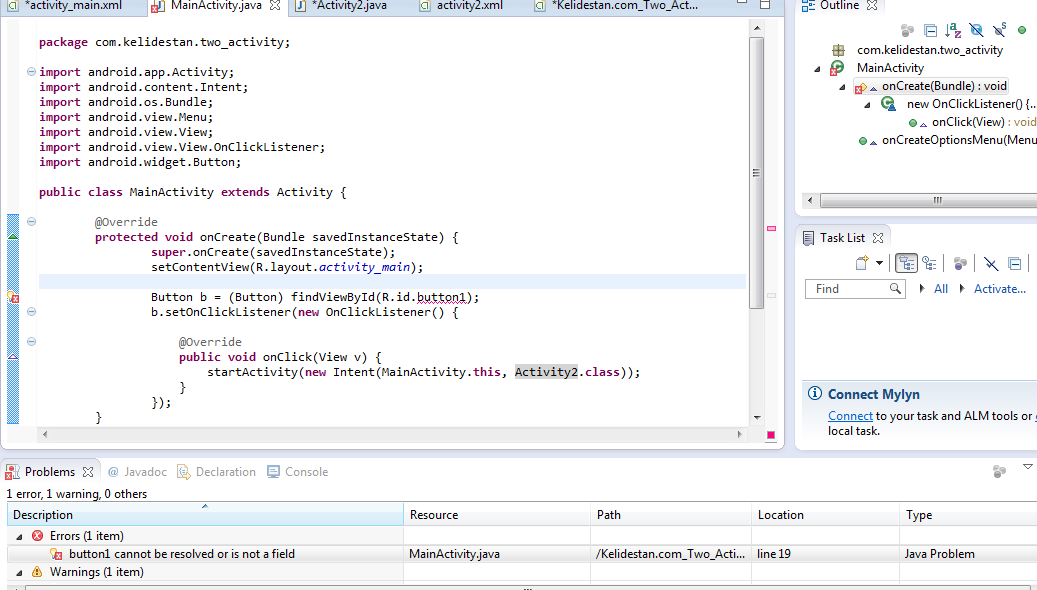
Task: Select onCreateOptionsMenu in the Outline
Action: click(x=959, y=140)
